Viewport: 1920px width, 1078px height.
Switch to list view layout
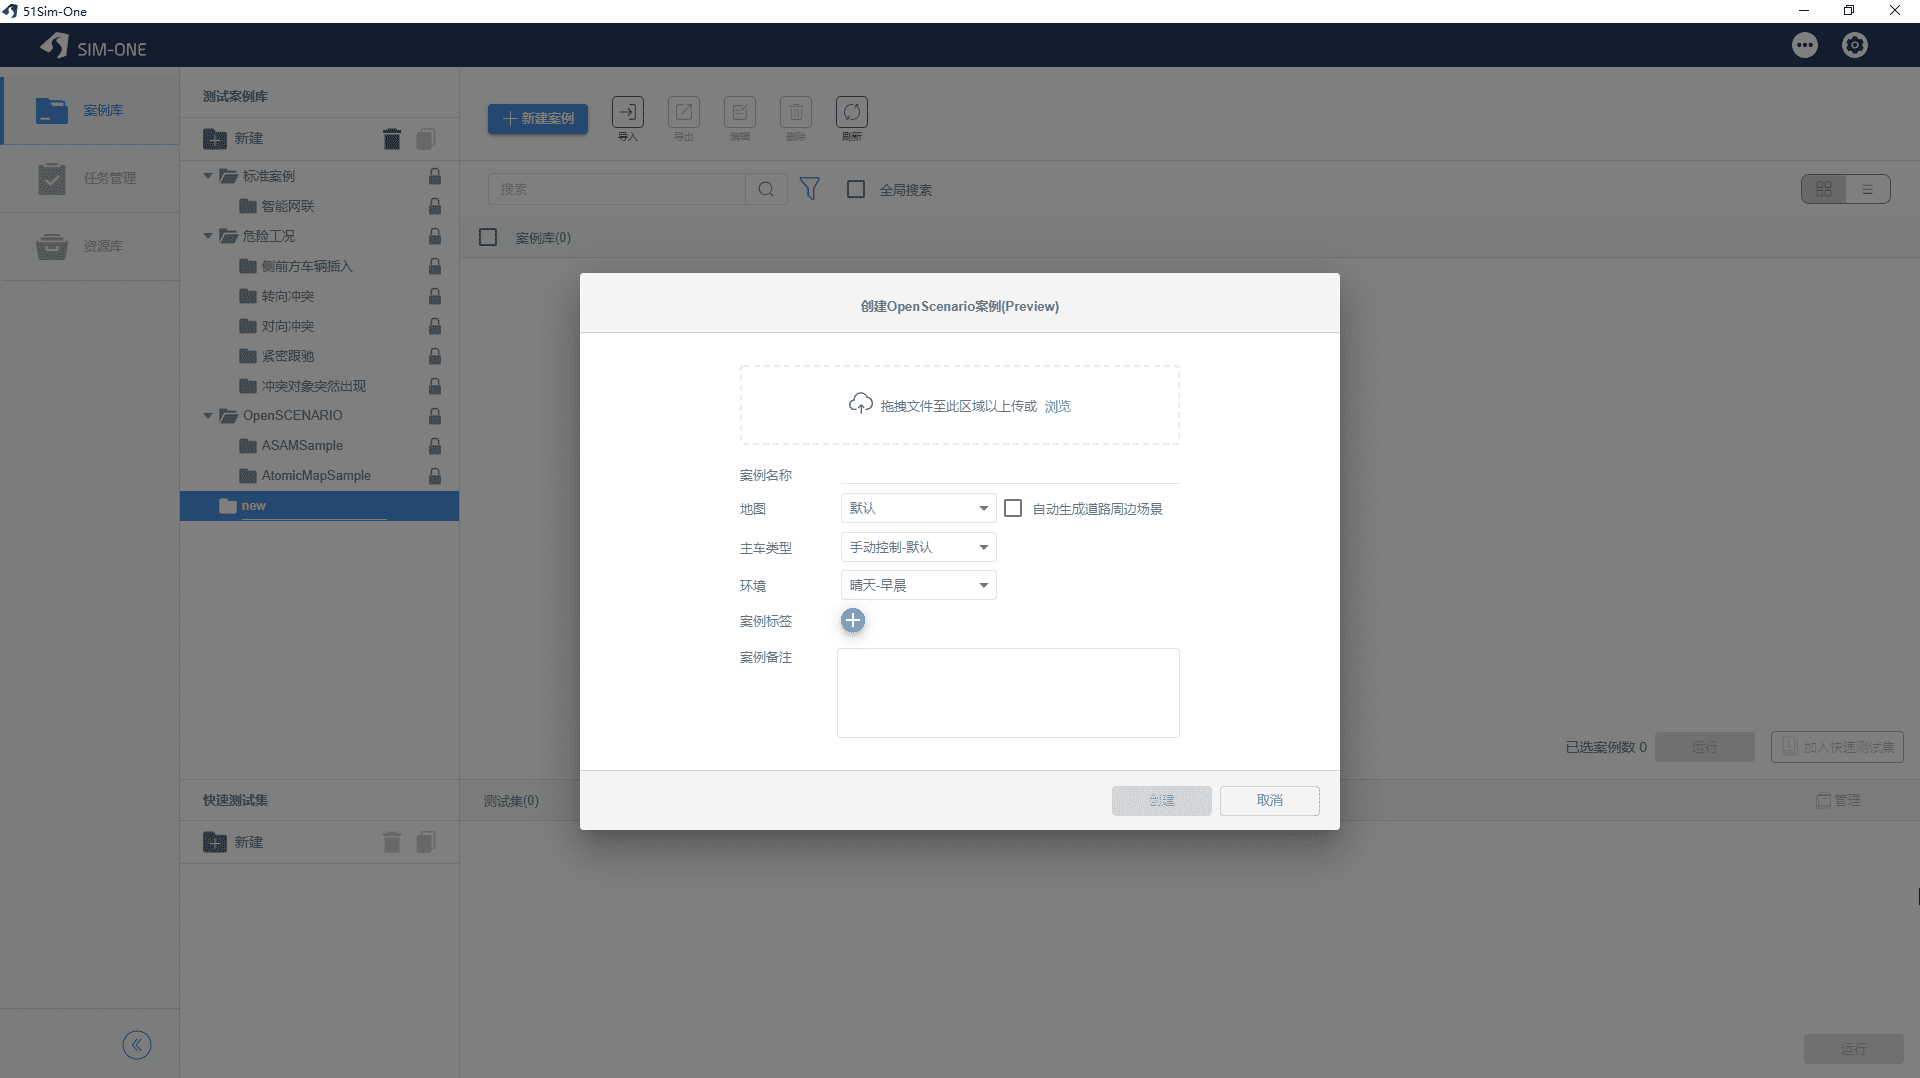(x=1867, y=189)
